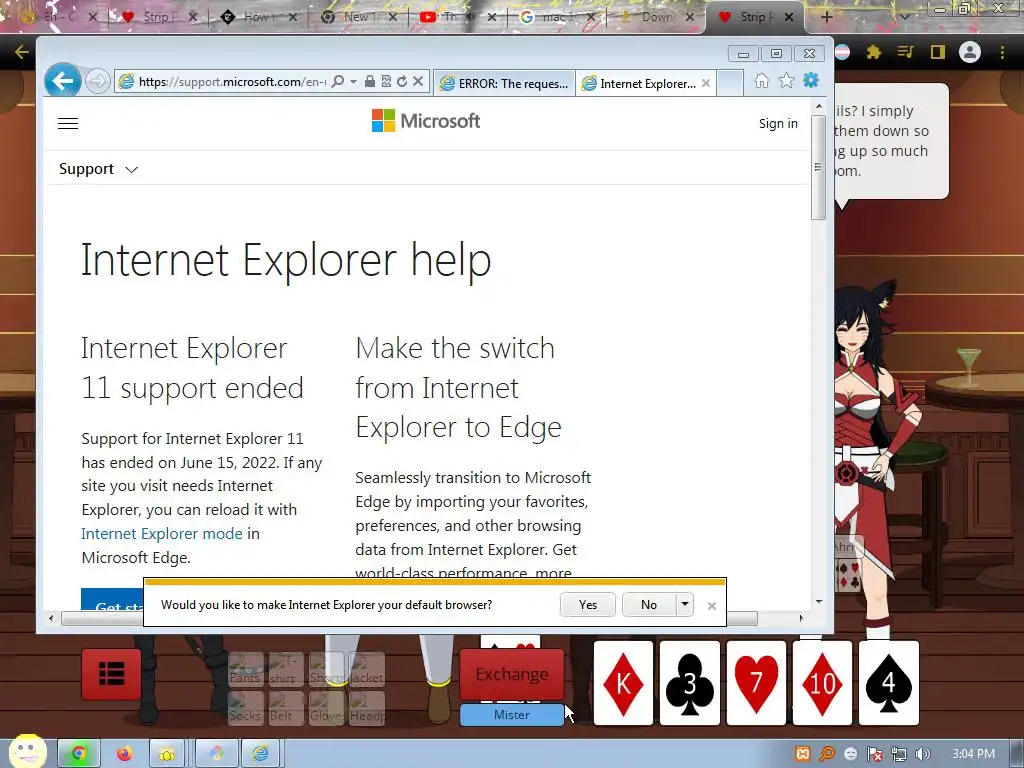Refresh the Internet Explorer page
The height and width of the screenshot is (768, 1024).
[402, 81]
